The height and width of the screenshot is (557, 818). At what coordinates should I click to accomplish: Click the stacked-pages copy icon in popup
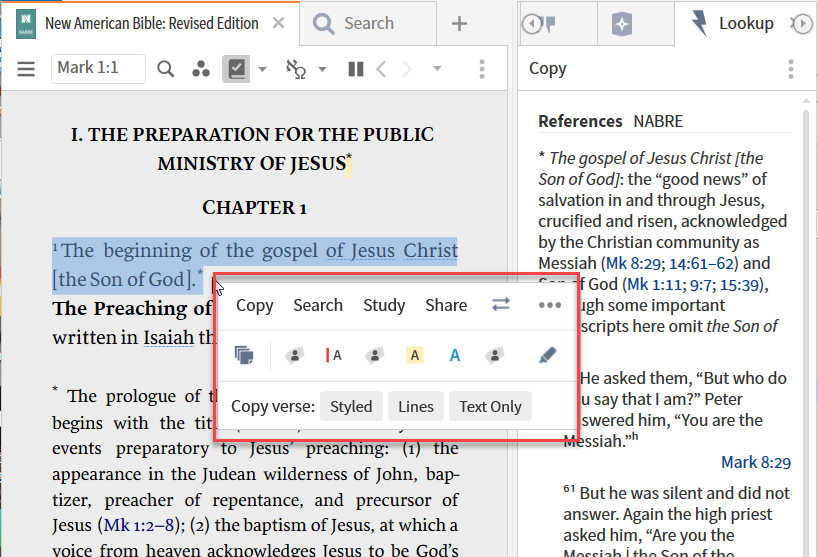tap(244, 356)
